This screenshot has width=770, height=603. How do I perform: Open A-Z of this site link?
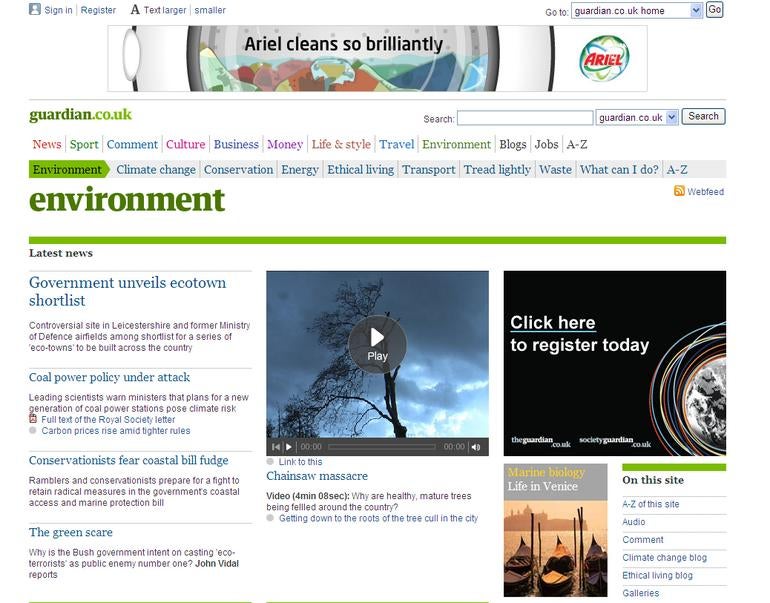click(x=651, y=504)
